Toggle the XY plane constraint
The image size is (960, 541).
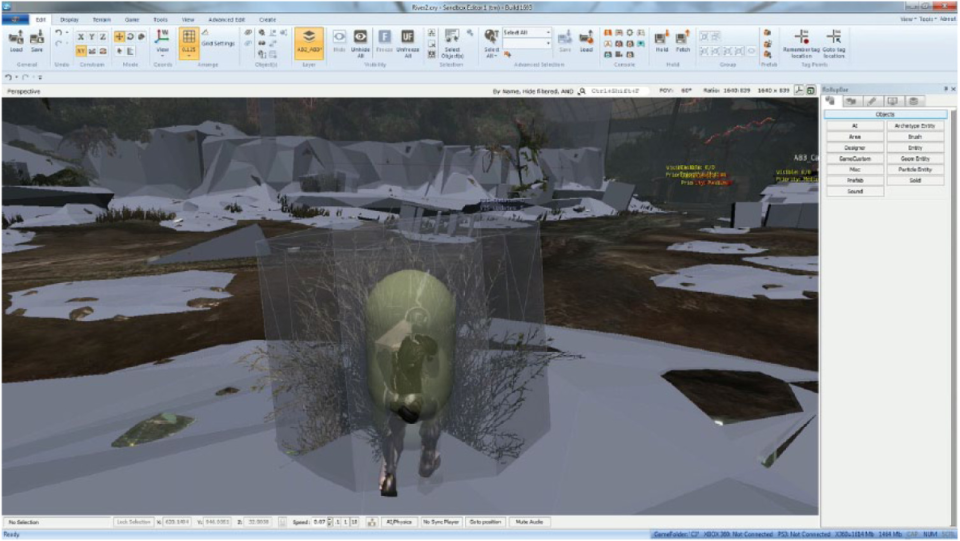tap(81, 51)
